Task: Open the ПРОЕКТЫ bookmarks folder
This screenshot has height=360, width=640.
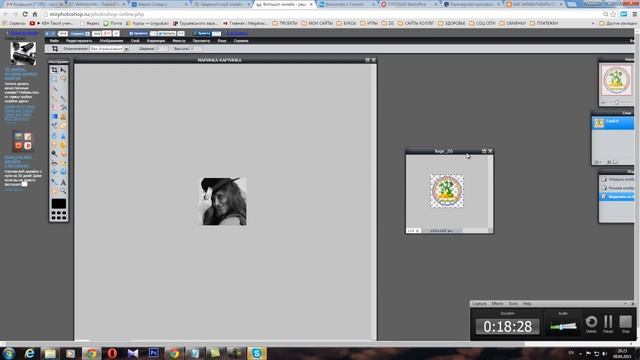Action: [x=285, y=23]
